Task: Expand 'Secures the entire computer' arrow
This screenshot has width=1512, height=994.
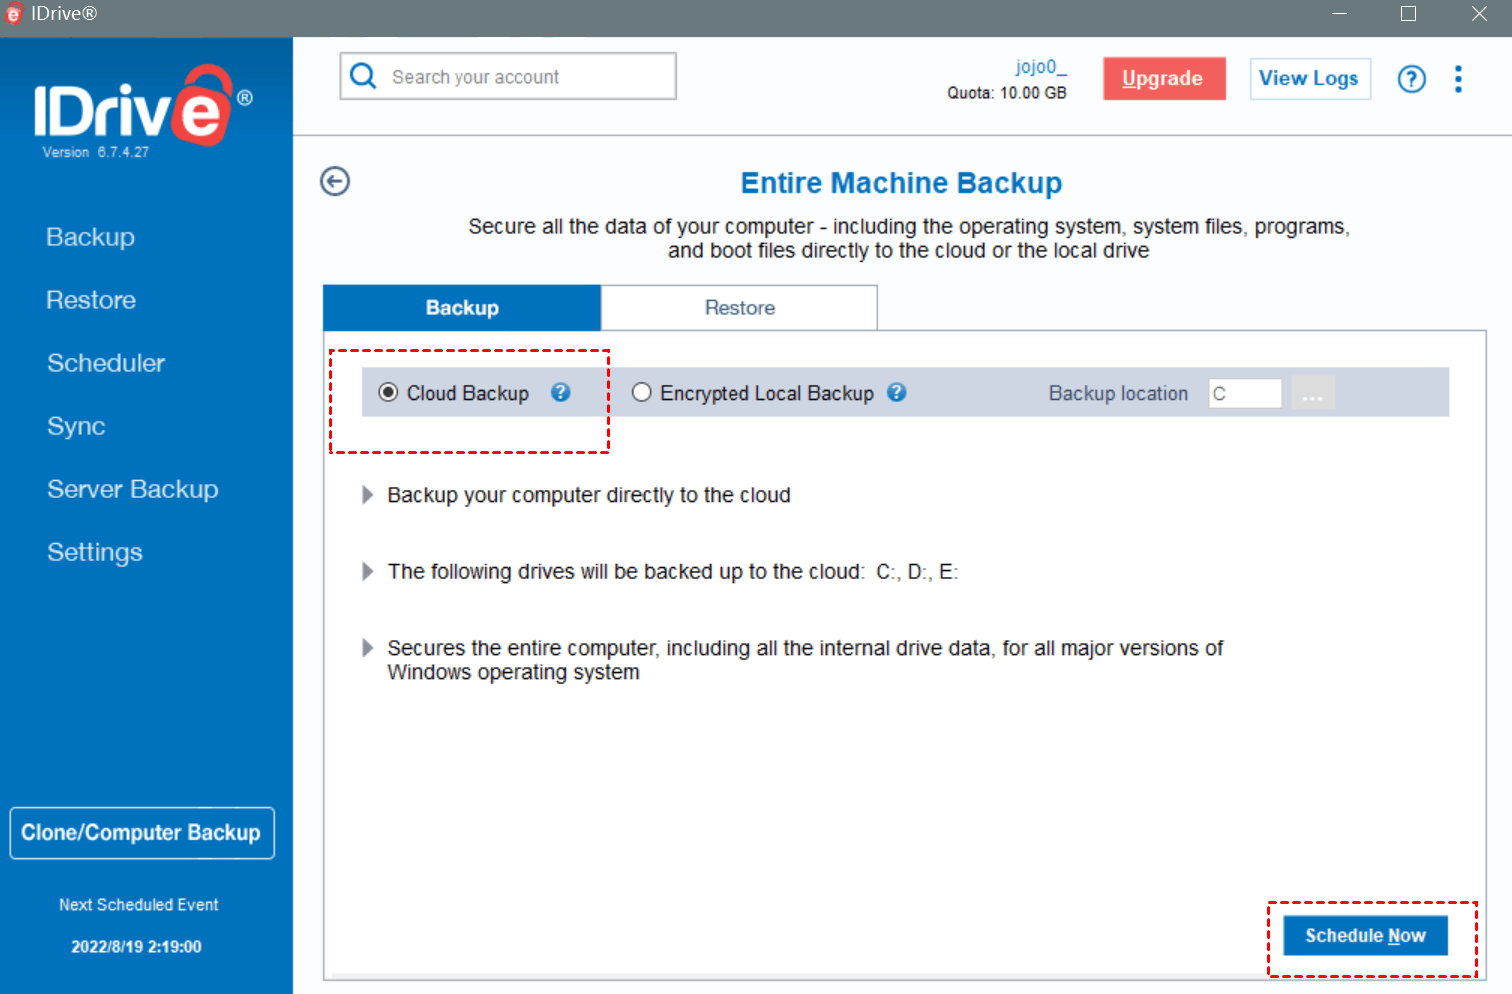Action: [367, 648]
